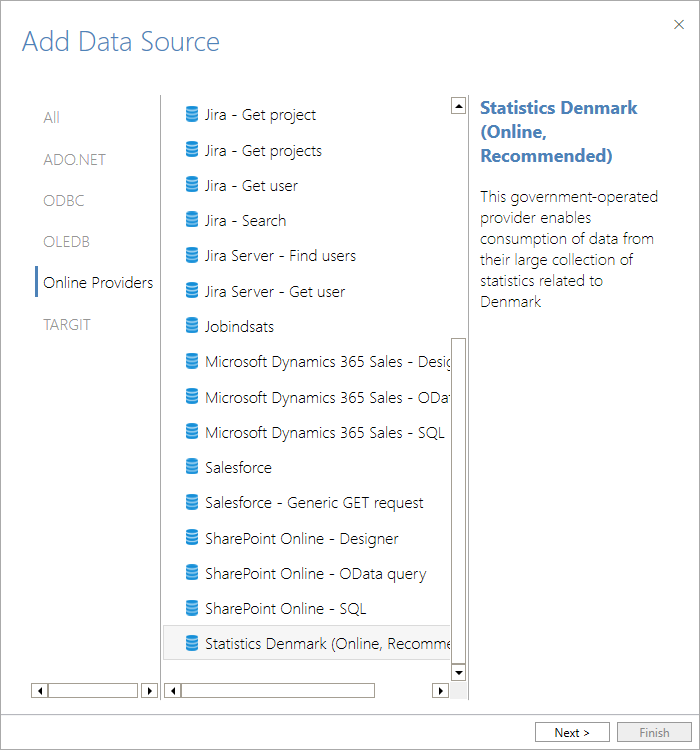This screenshot has height=750, width=700.
Task: Choose the Salesforce provider icon
Action: [x=191, y=467]
